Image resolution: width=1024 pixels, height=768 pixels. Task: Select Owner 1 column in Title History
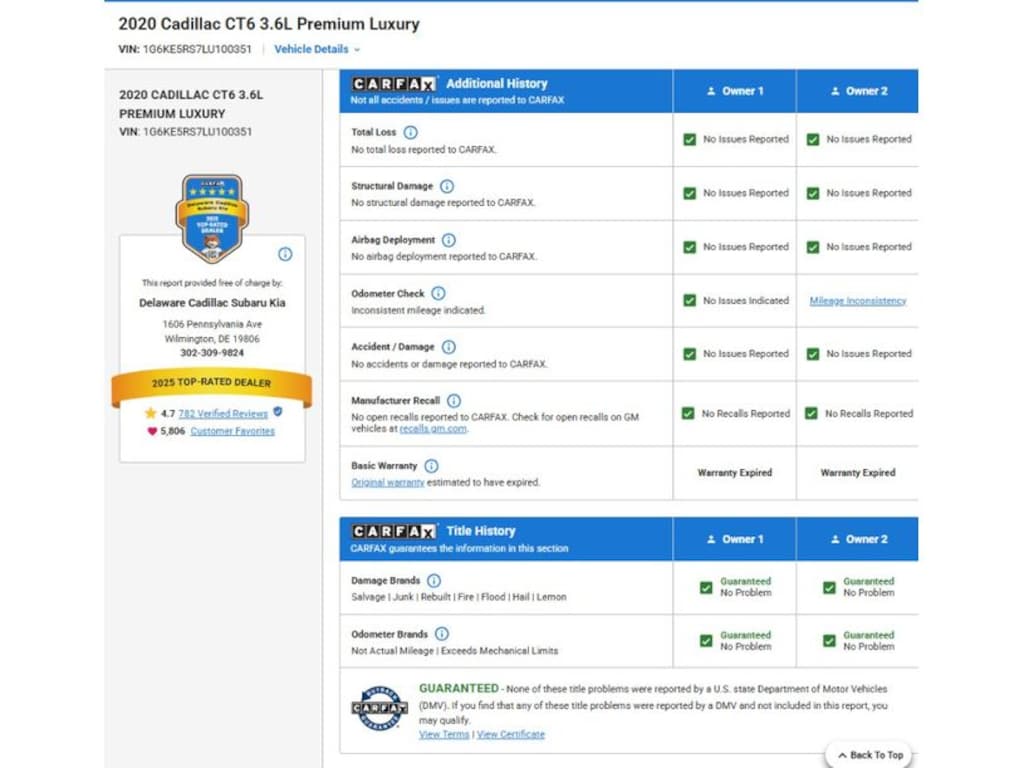[734, 539]
